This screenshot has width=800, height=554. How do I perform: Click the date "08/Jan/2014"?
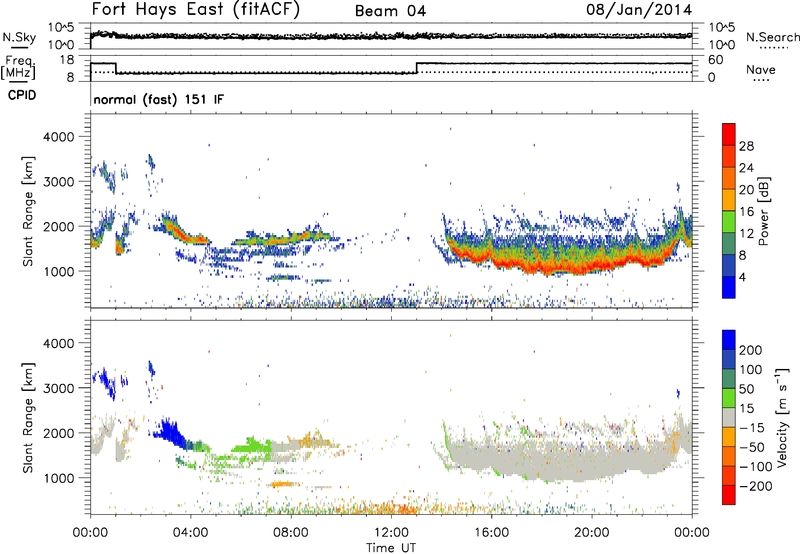639,9
